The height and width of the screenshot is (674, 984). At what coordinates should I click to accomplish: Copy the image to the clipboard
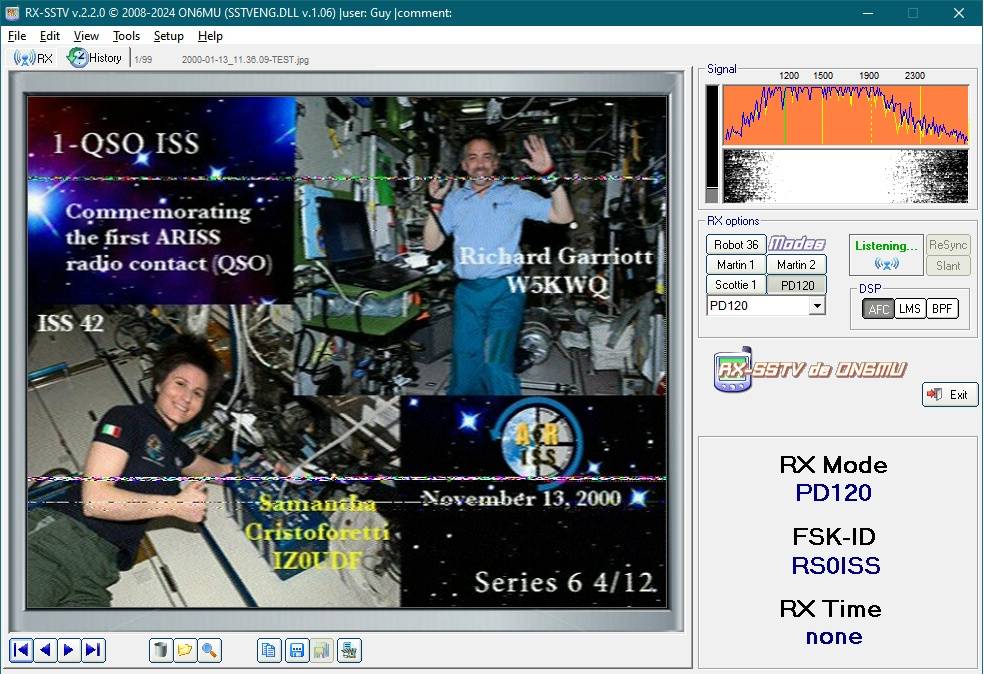269,650
